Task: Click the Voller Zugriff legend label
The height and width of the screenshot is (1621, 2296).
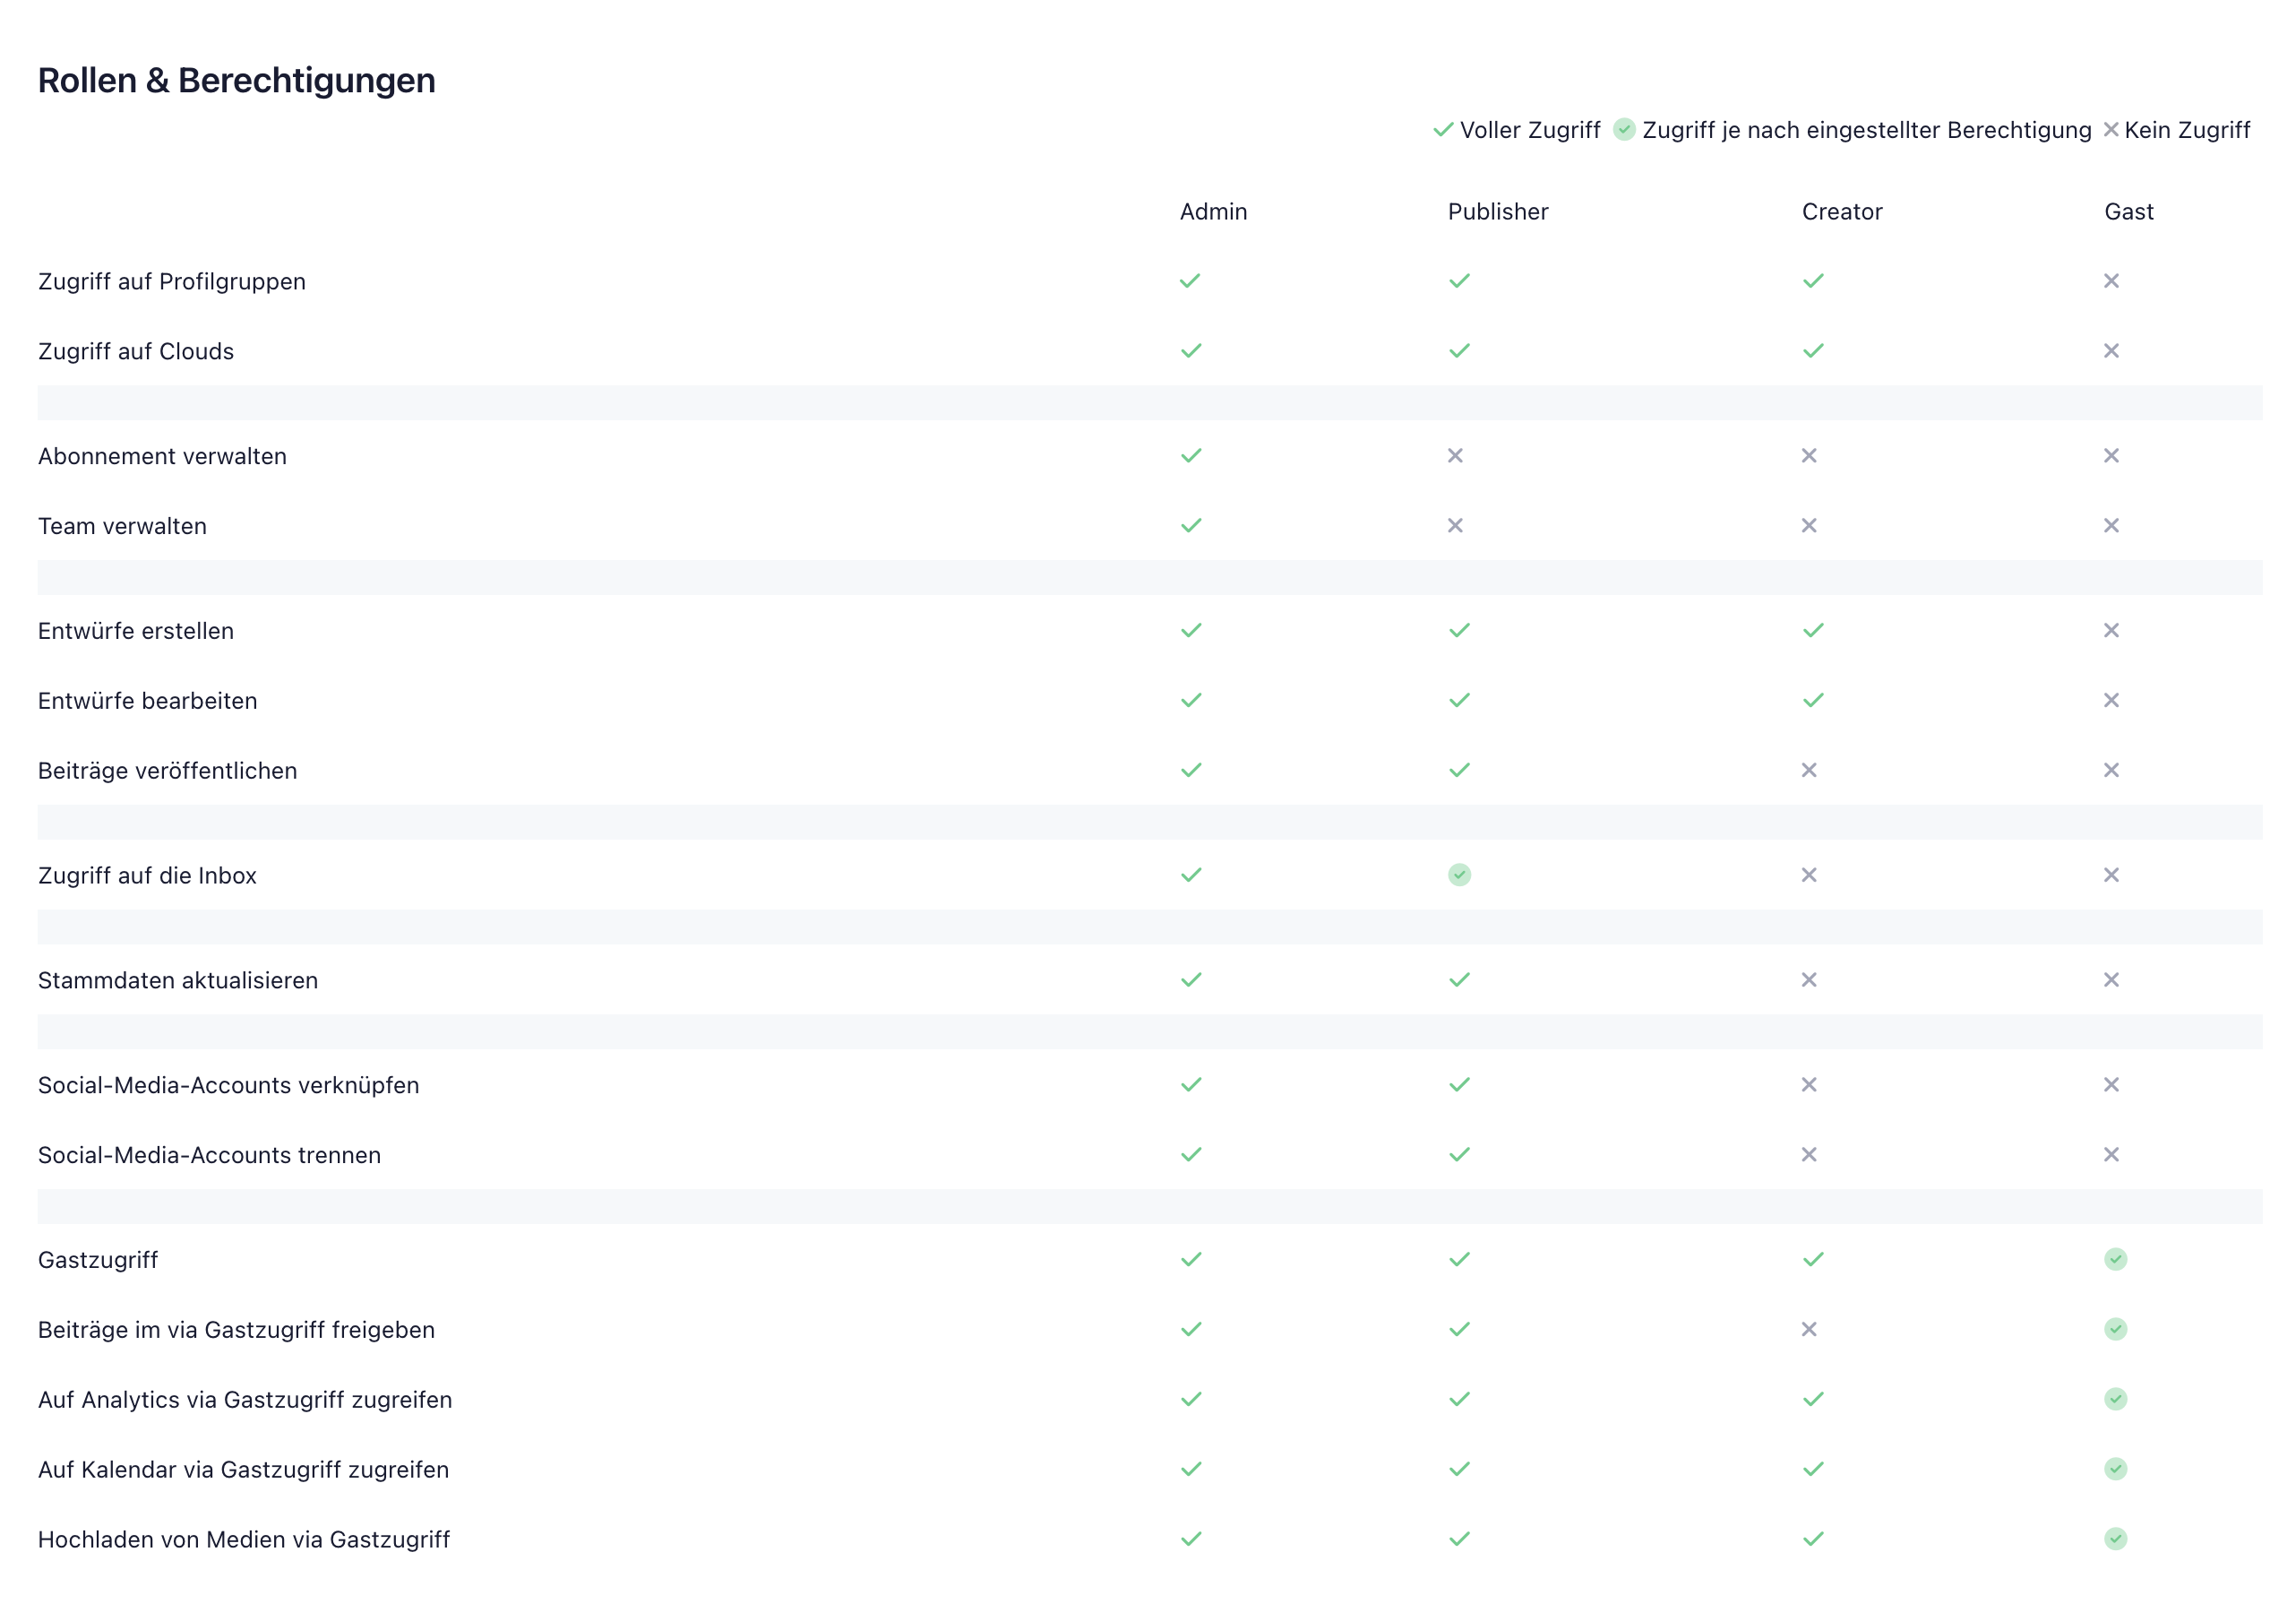Action: point(1529,130)
